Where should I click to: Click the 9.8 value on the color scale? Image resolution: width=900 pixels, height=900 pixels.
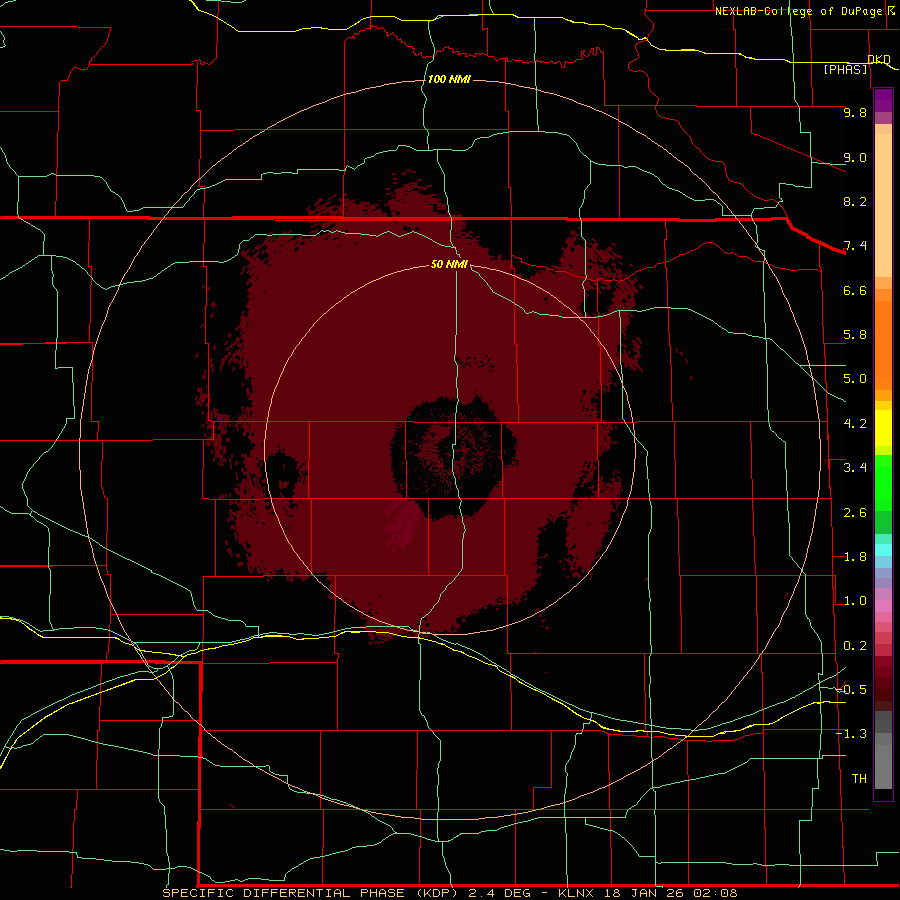(855, 112)
